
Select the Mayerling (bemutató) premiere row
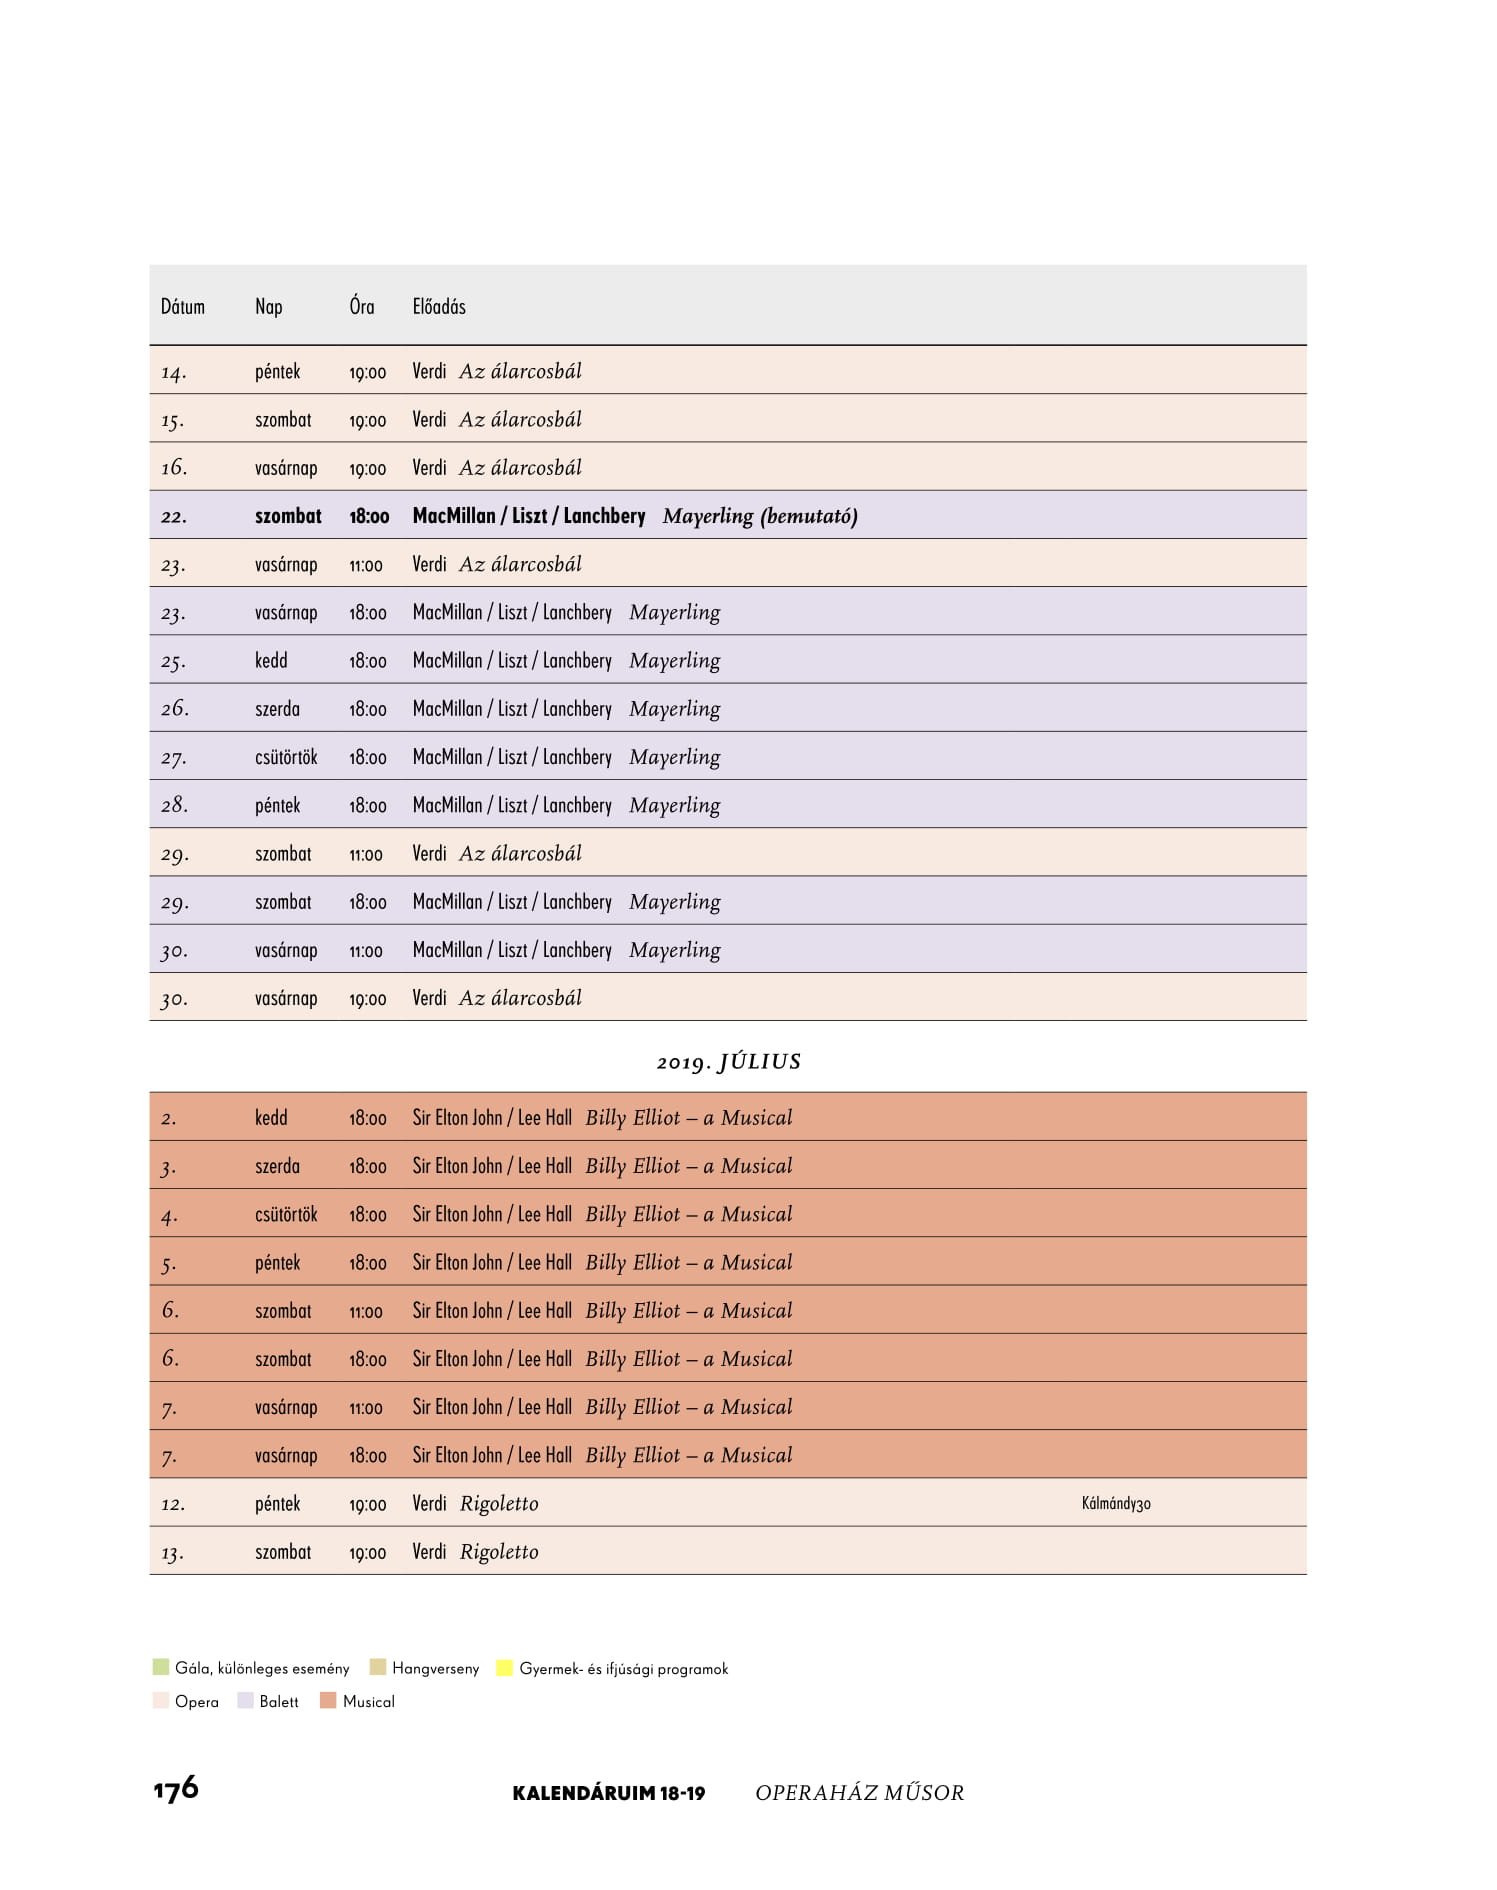[x=728, y=515]
